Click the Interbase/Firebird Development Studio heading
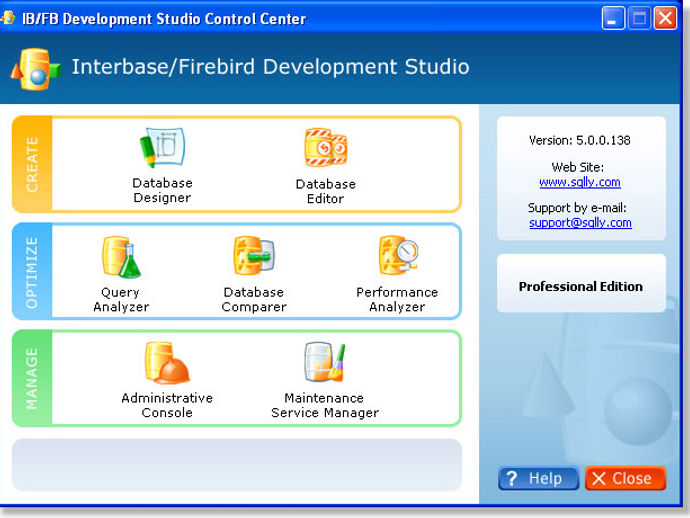This screenshot has width=690, height=518. click(x=270, y=67)
